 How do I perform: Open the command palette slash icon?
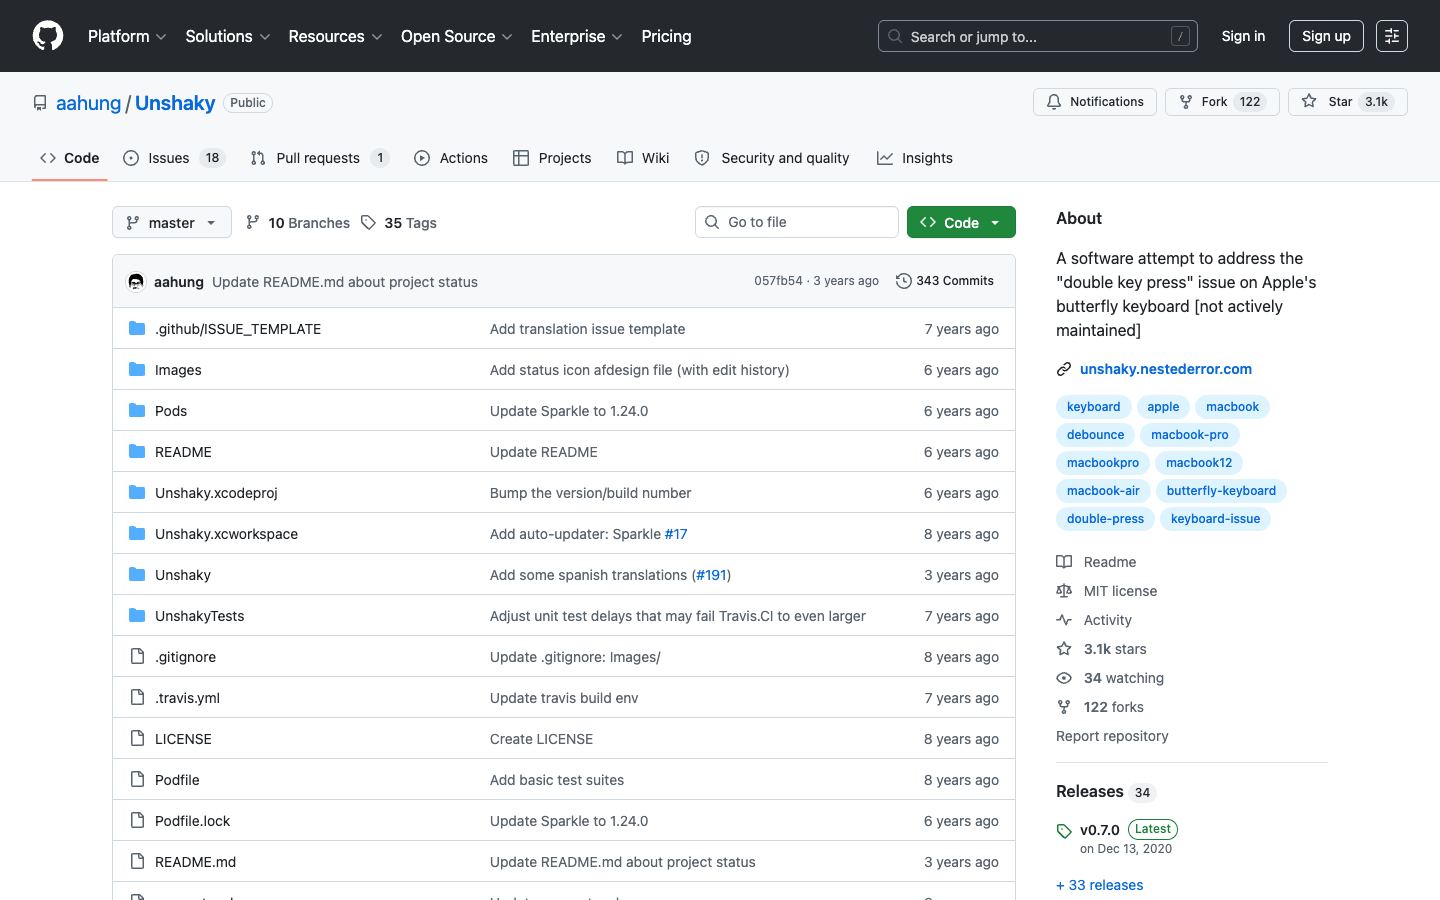1180,36
